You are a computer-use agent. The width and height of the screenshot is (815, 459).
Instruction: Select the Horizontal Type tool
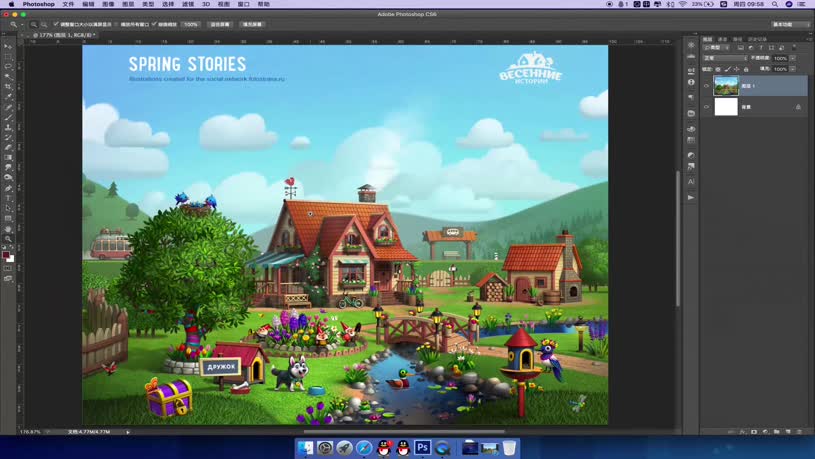coord(8,198)
